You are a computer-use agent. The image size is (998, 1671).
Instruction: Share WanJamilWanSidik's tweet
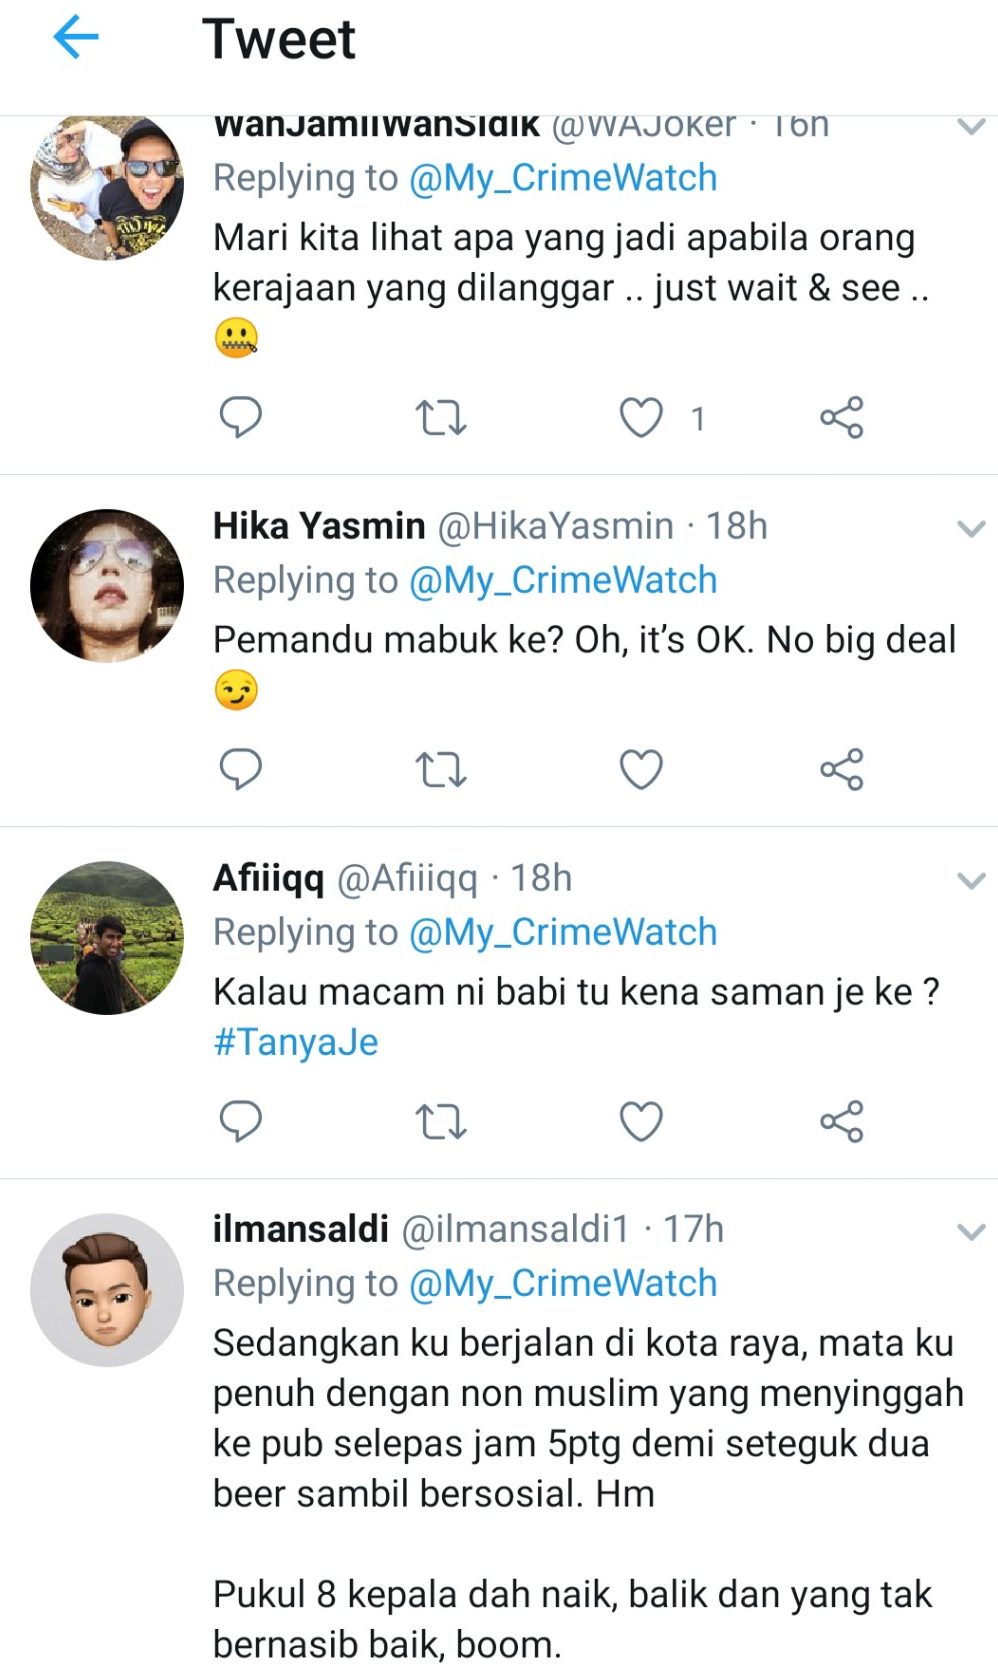841,417
